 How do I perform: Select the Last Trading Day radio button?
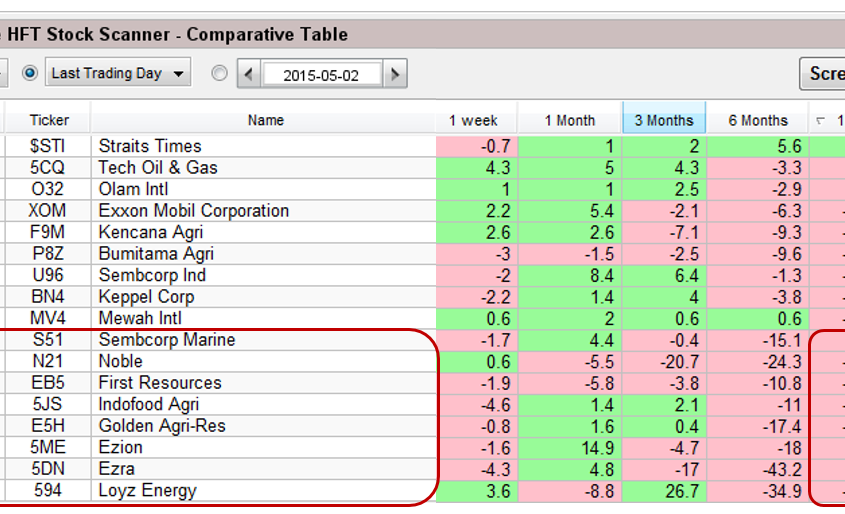click(x=29, y=73)
